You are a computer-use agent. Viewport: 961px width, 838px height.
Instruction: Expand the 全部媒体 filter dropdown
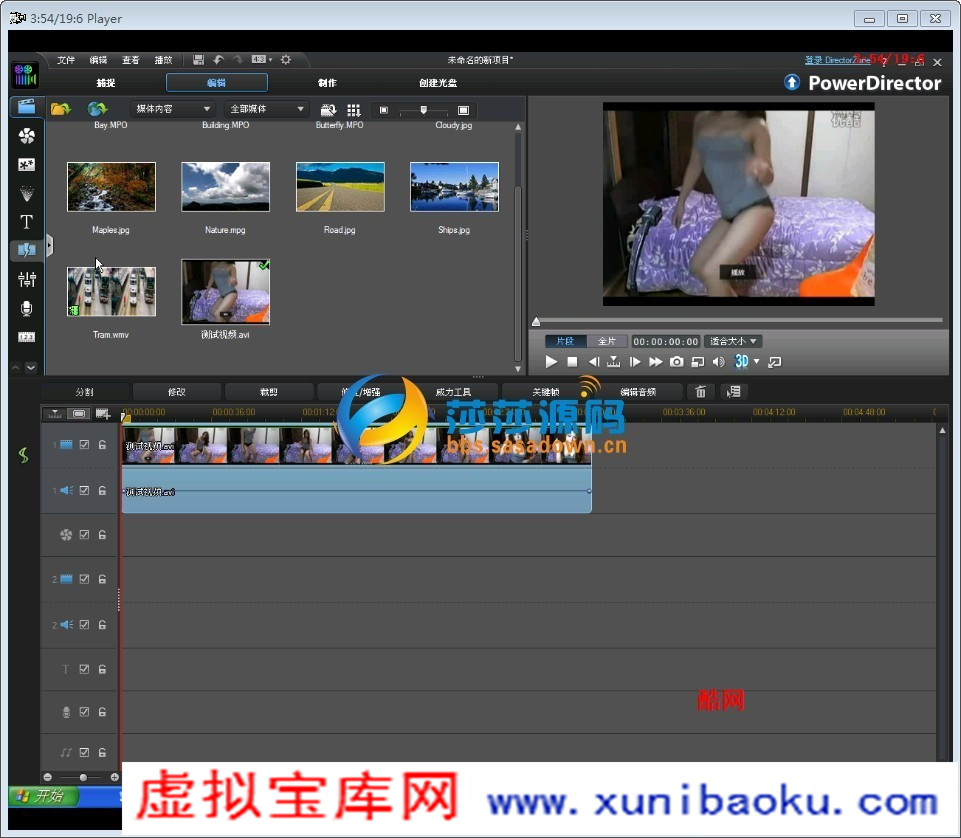(x=268, y=109)
